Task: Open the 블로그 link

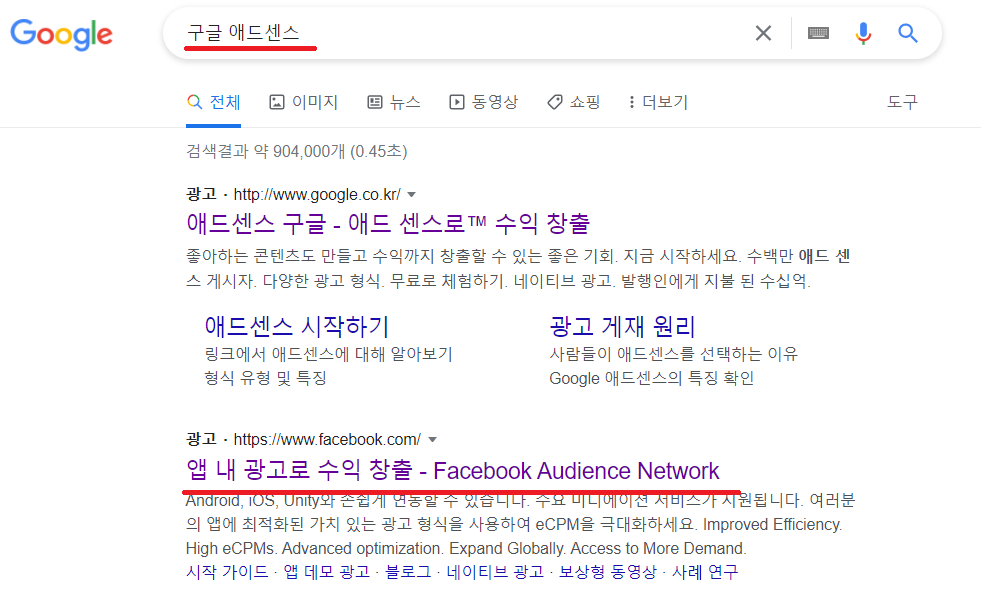Action: tap(408, 572)
